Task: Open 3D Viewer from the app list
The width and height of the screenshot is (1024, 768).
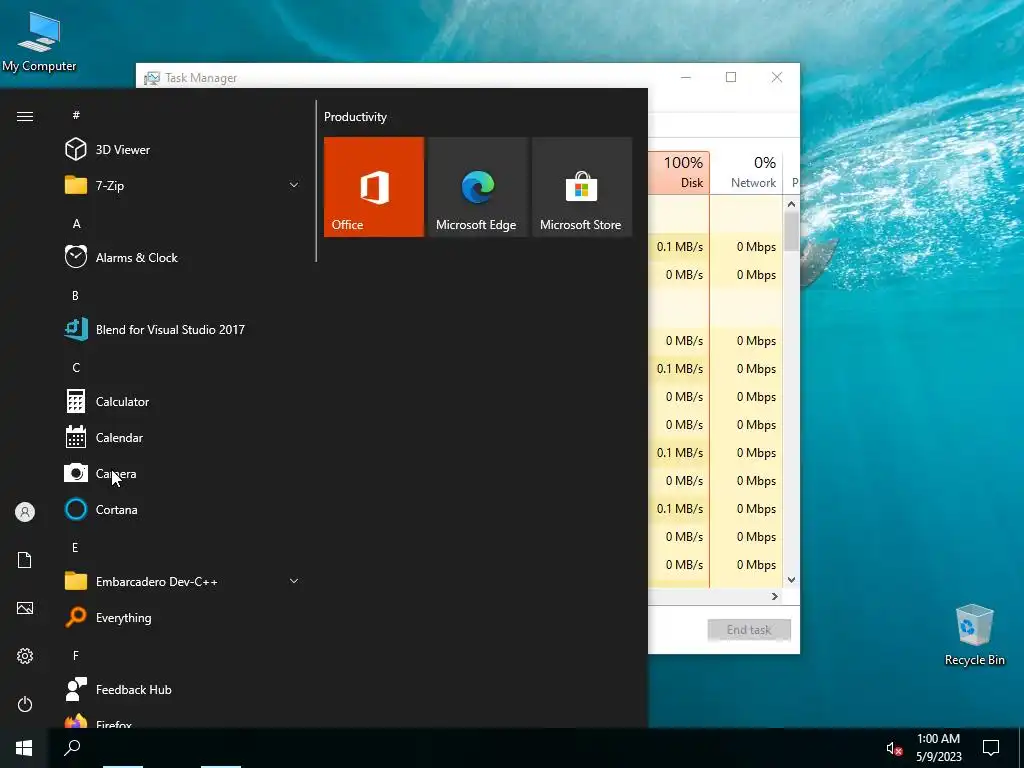Action: click(x=183, y=150)
